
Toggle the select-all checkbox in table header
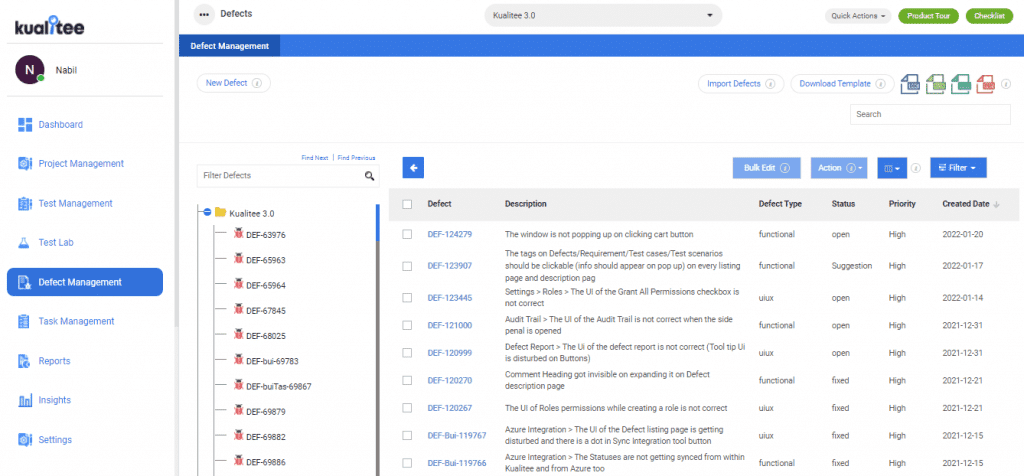(x=408, y=204)
